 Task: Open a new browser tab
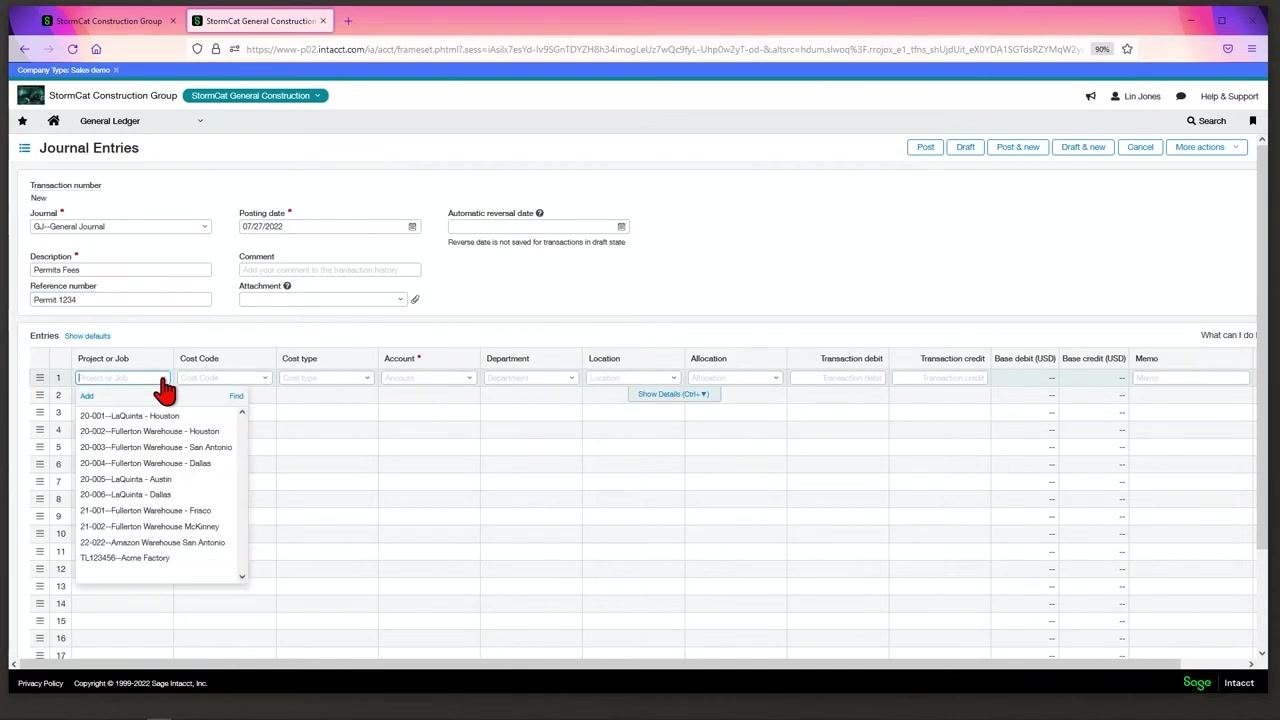tap(348, 21)
